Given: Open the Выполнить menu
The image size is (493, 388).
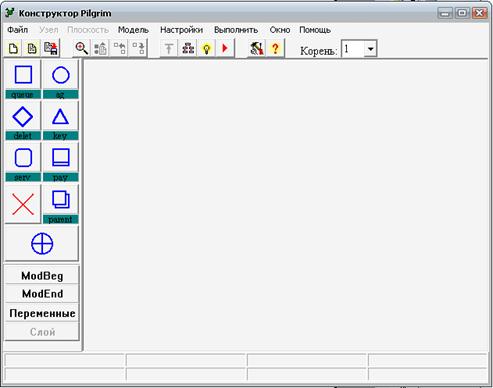Looking at the screenshot, I should pos(236,30).
